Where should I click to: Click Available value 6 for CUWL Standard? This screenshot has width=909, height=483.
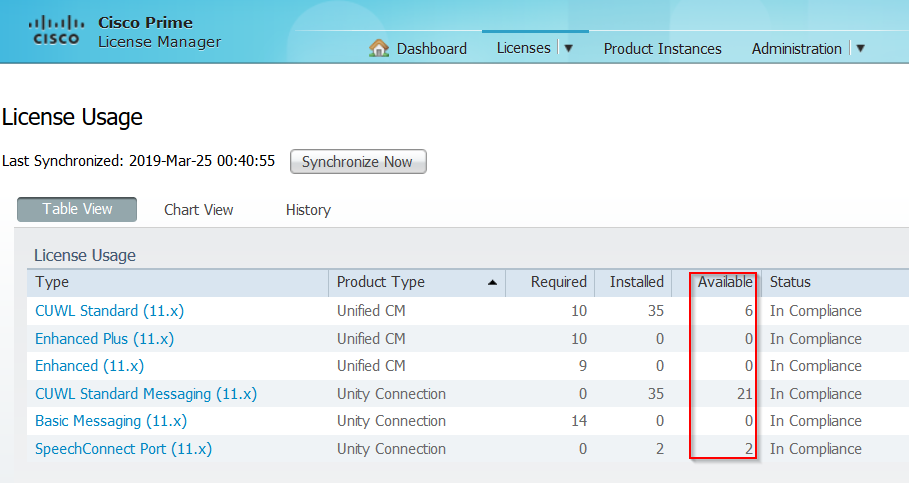(x=748, y=311)
